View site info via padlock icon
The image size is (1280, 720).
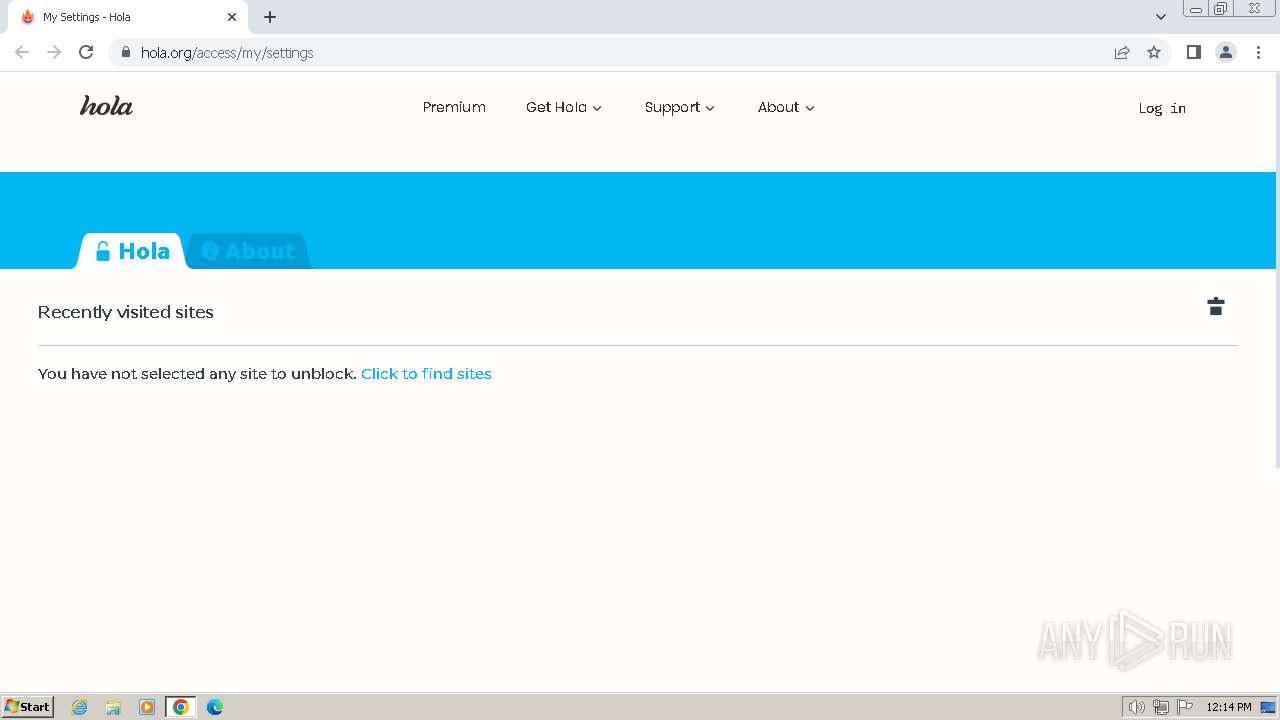click(x=125, y=52)
